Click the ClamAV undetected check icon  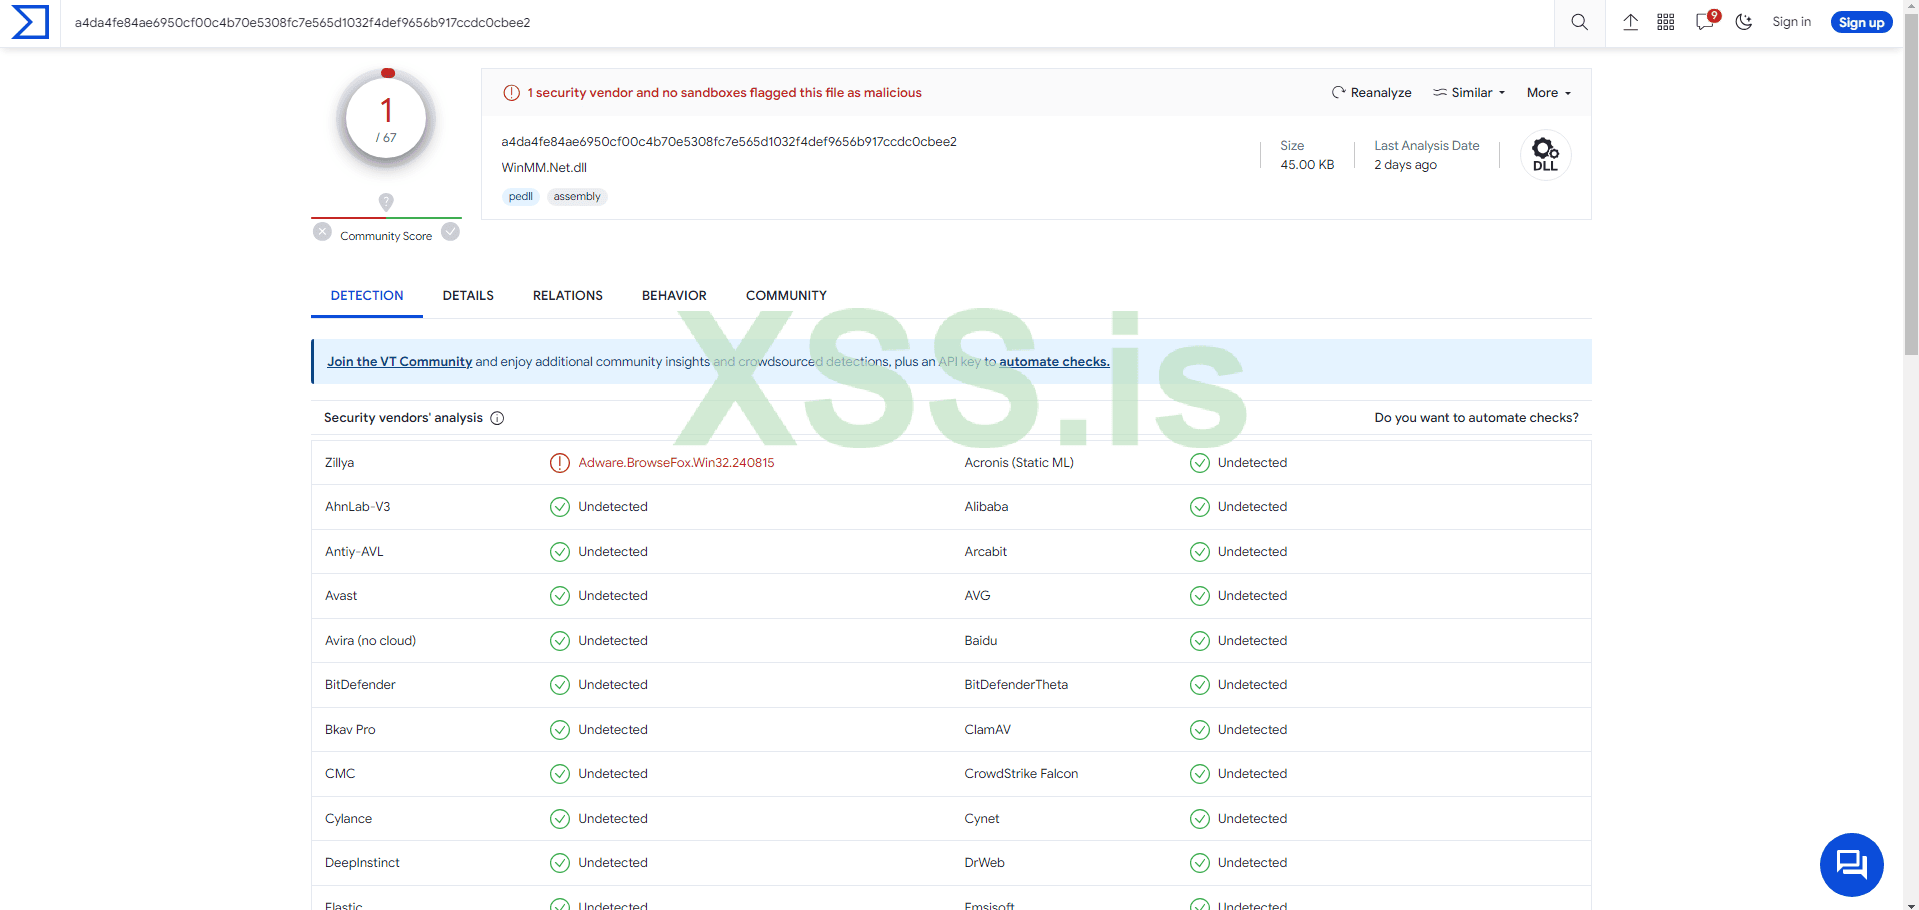1200,730
